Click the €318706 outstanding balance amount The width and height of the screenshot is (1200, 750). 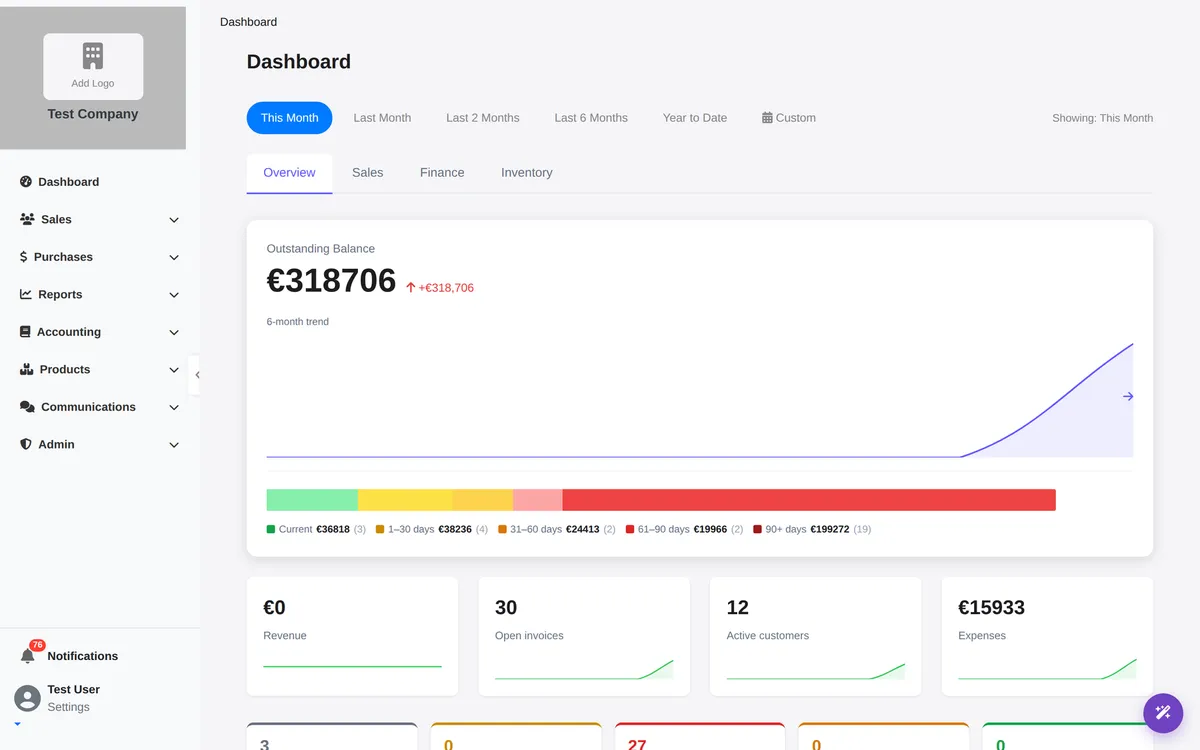(331, 281)
